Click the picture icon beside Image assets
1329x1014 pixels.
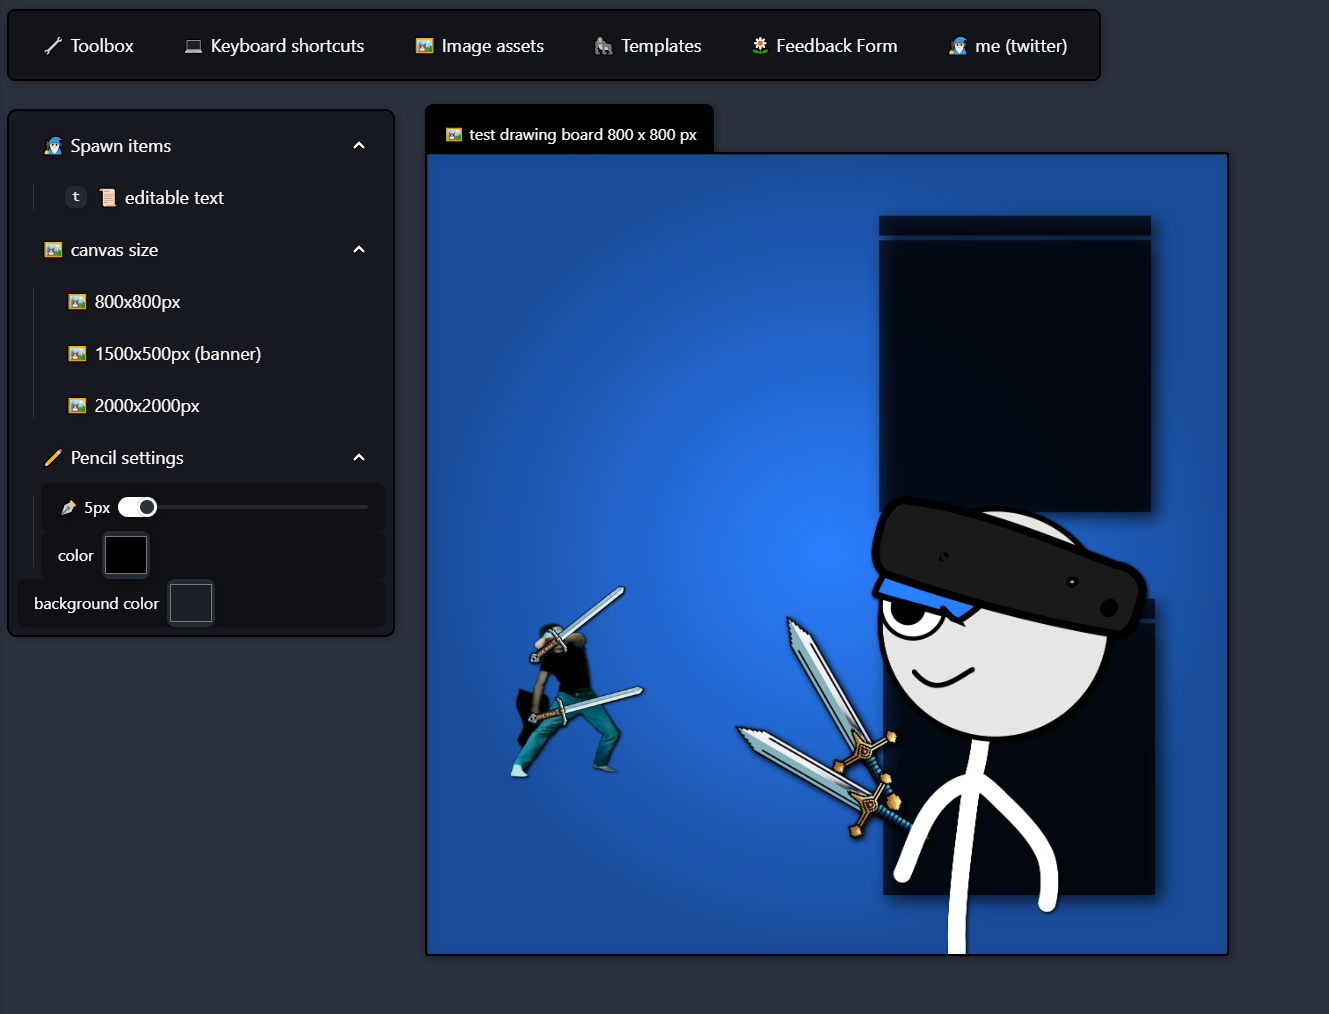[425, 46]
